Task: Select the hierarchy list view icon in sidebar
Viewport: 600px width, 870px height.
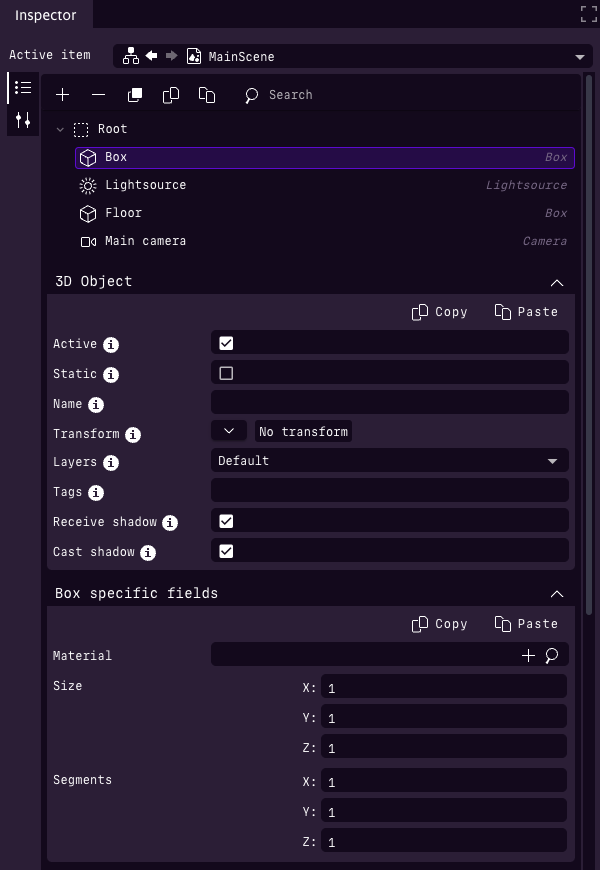Action: pos(22,86)
